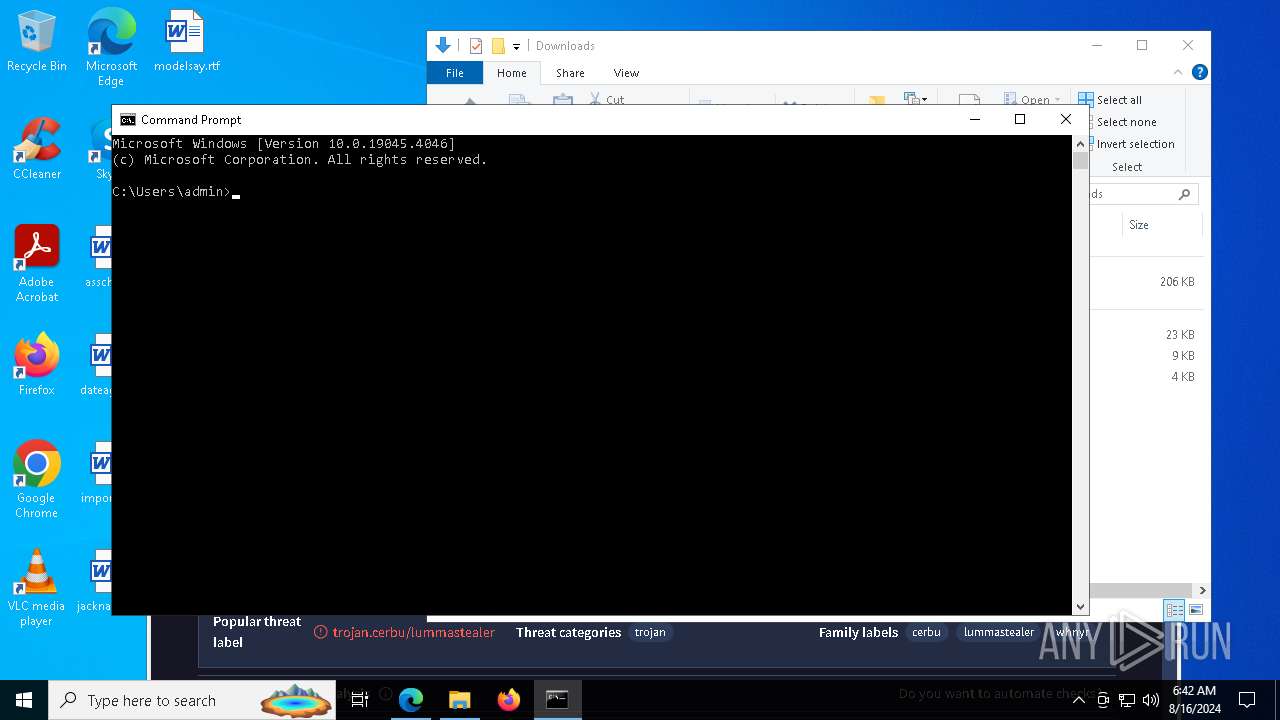Open Explorer Help question mark icon
This screenshot has height=720, width=1280.
pos(1200,72)
